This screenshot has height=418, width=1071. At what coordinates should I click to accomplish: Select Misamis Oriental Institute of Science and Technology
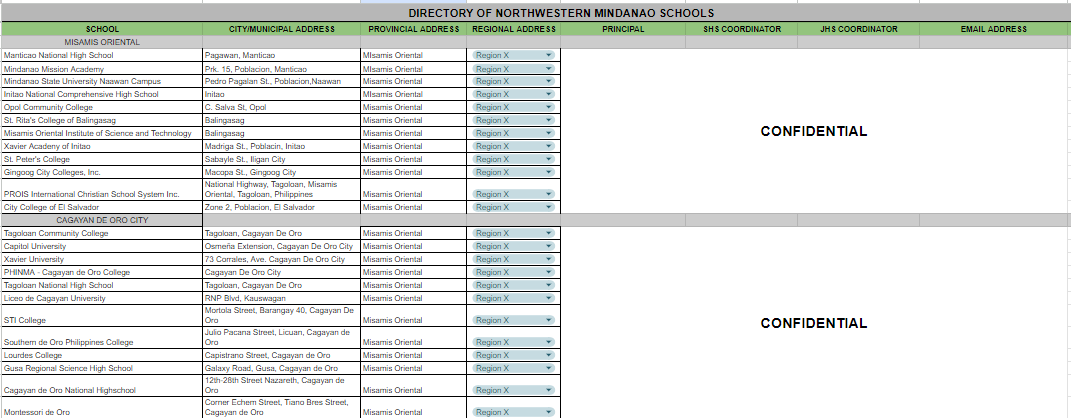[x=102, y=133]
